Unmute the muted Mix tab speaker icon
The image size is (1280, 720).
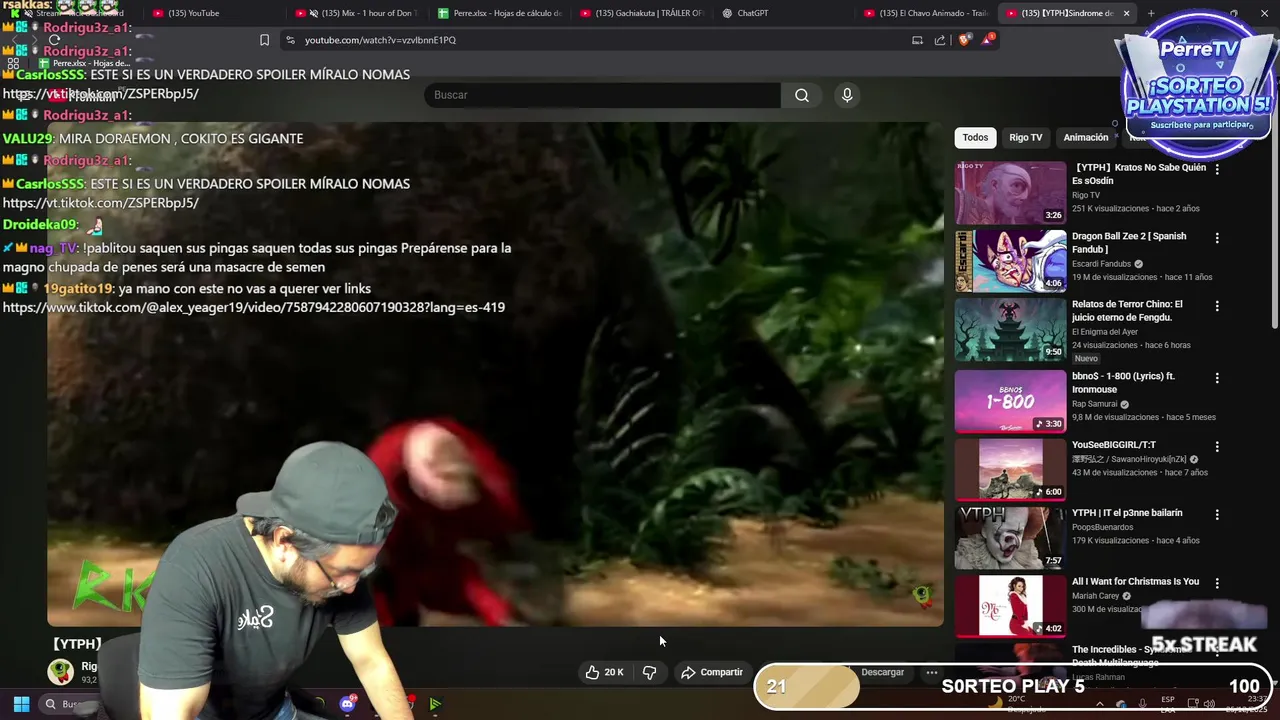click(x=314, y=13)
